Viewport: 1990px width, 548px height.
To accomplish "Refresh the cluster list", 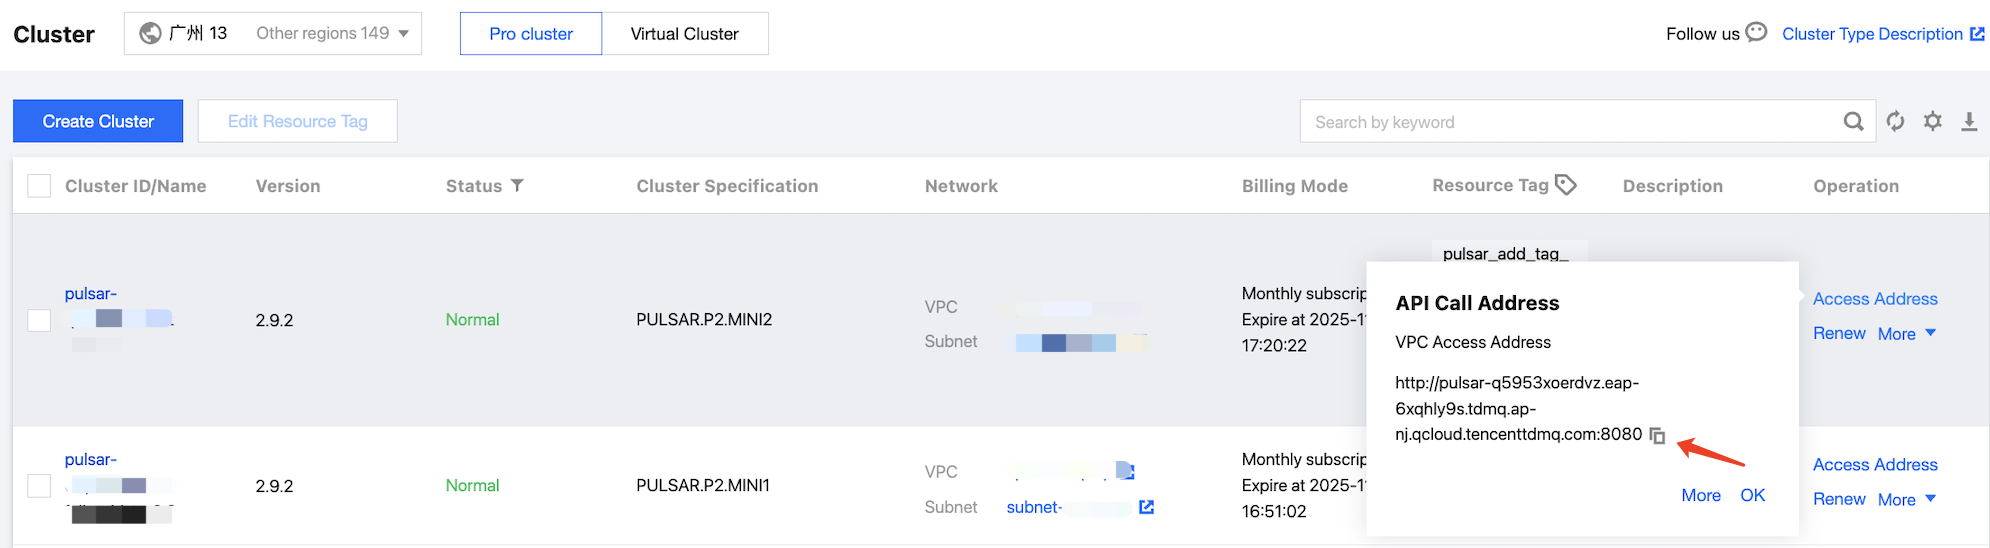I will pyautogui.click(x=1895, y=122).
